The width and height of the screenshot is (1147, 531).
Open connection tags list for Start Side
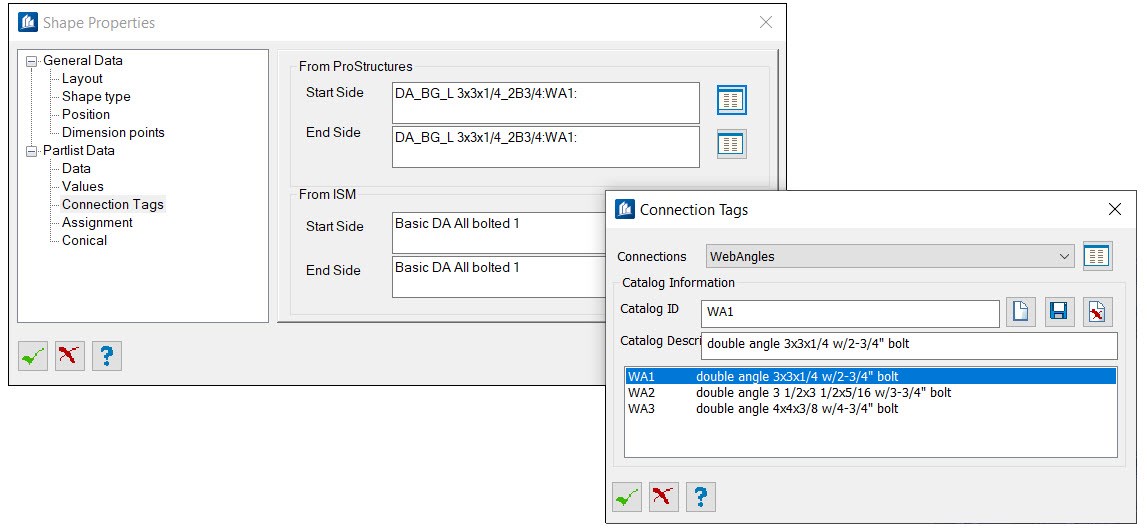click(731, 100)
